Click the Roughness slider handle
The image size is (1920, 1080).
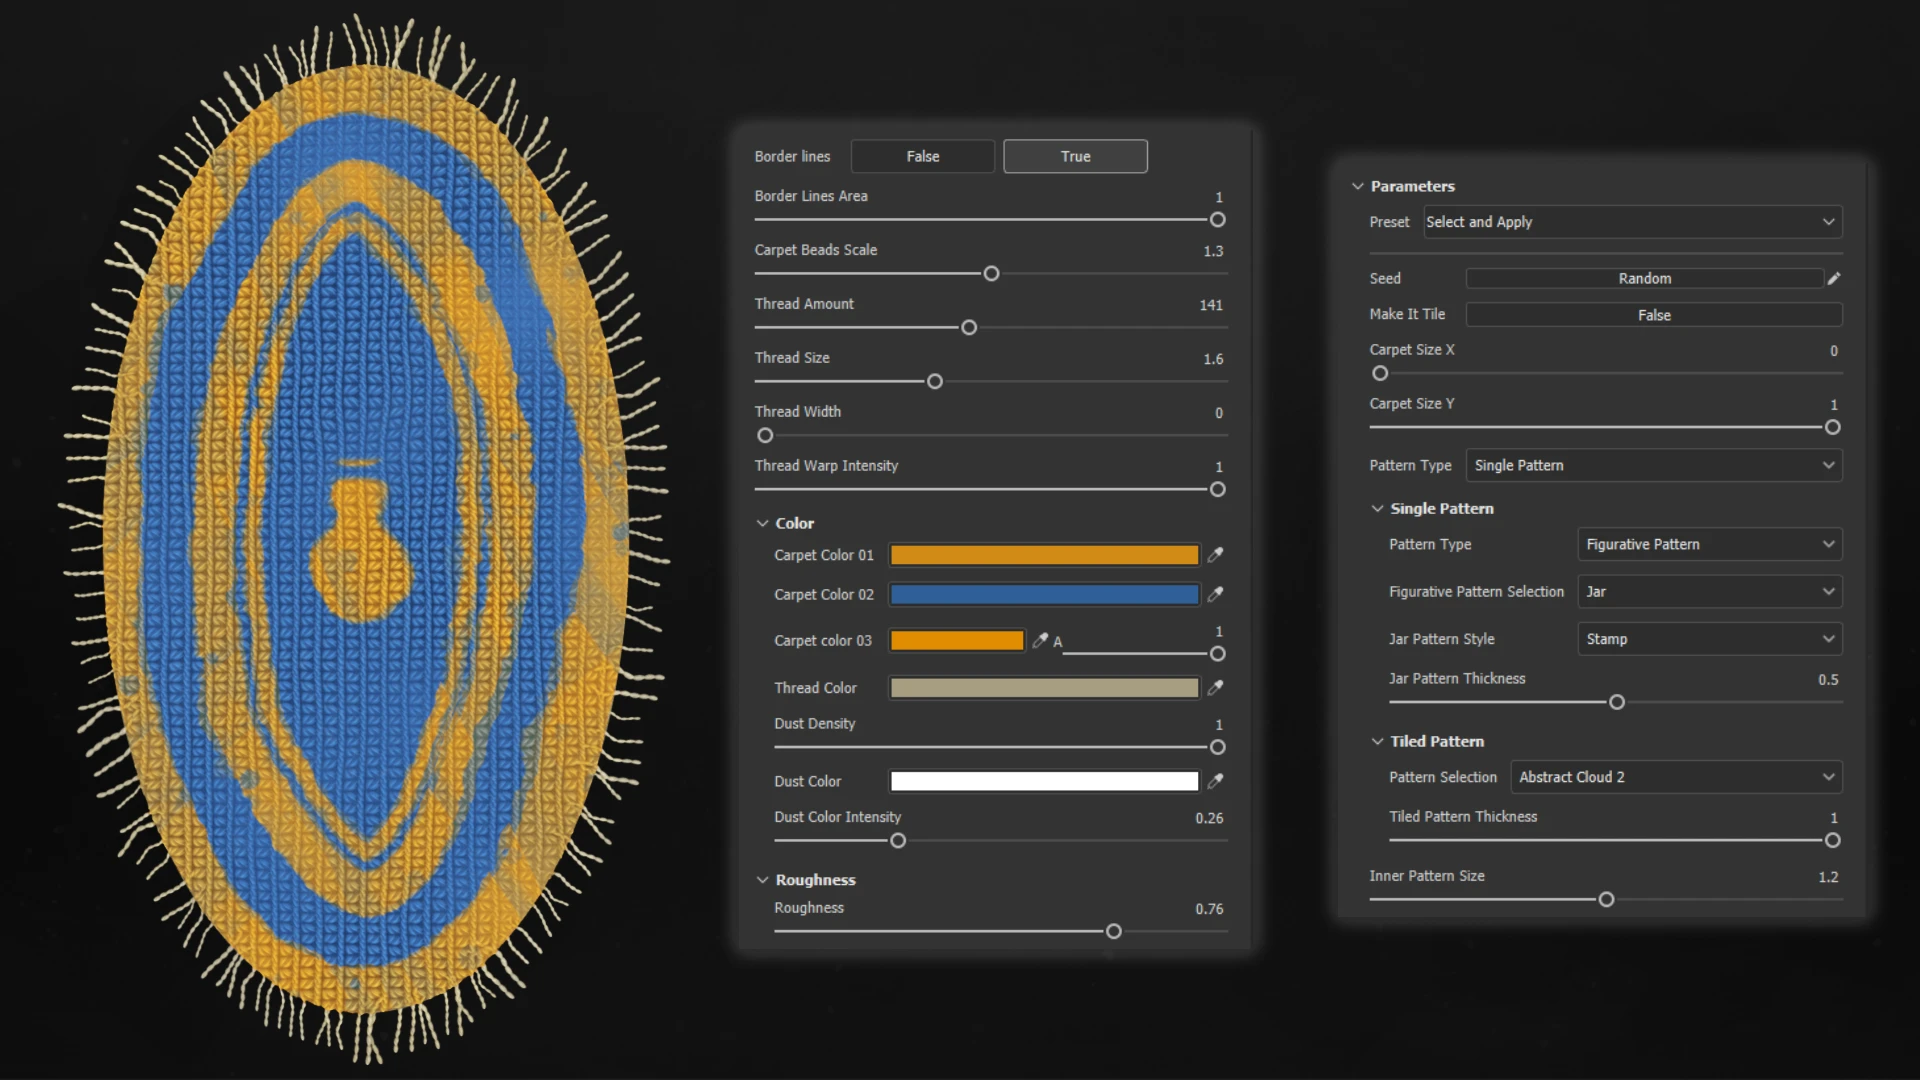point(1113,932)
